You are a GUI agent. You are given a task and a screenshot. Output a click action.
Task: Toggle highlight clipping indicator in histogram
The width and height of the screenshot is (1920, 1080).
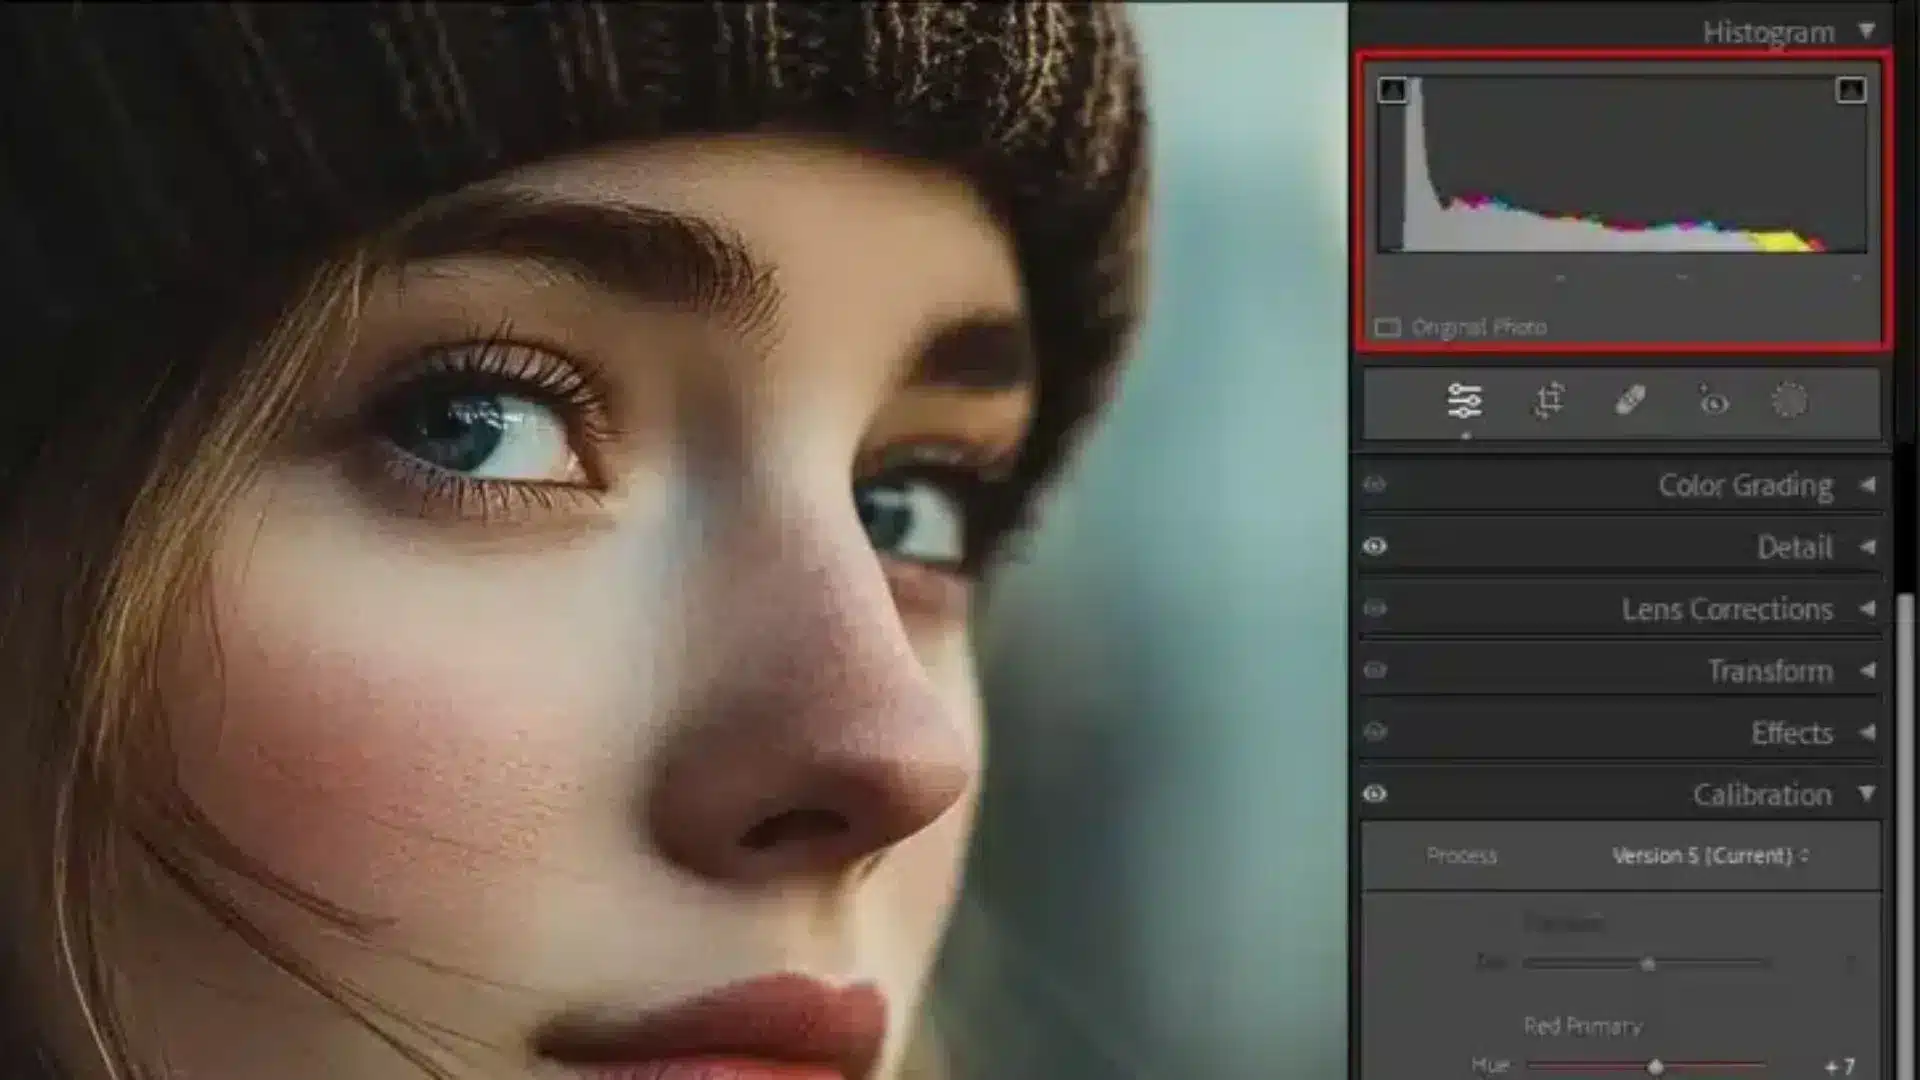[x=1851, y=90]
